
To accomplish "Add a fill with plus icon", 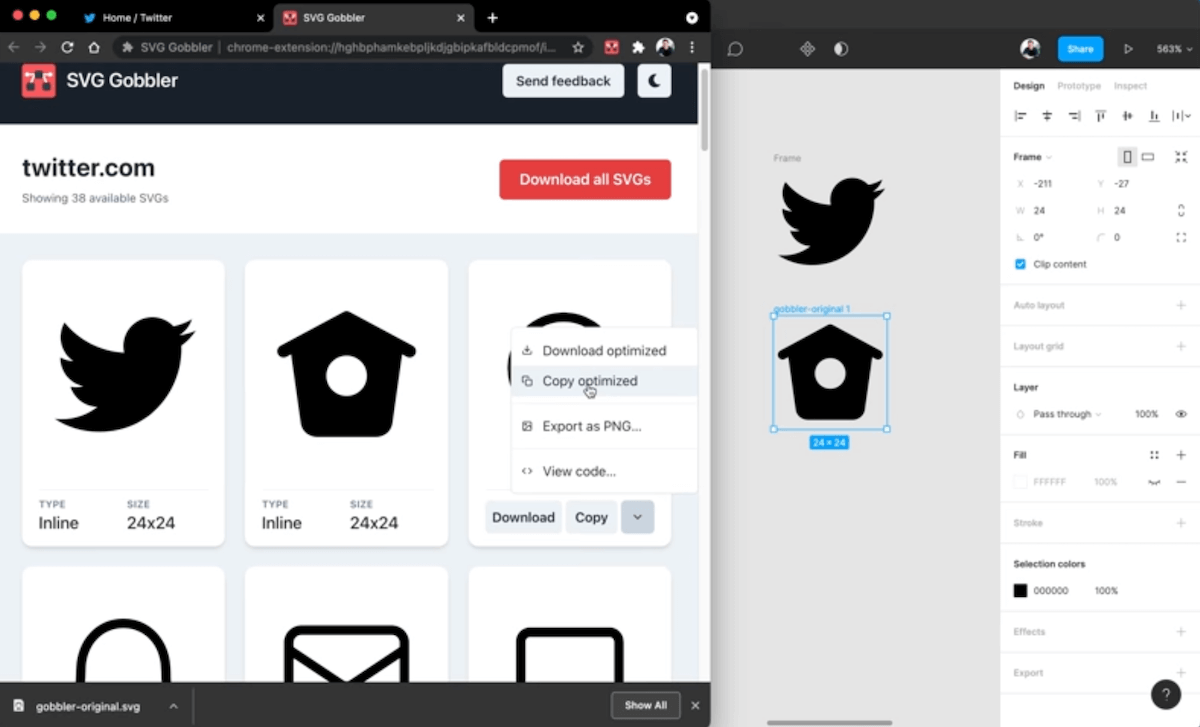I will point(1181,455).
